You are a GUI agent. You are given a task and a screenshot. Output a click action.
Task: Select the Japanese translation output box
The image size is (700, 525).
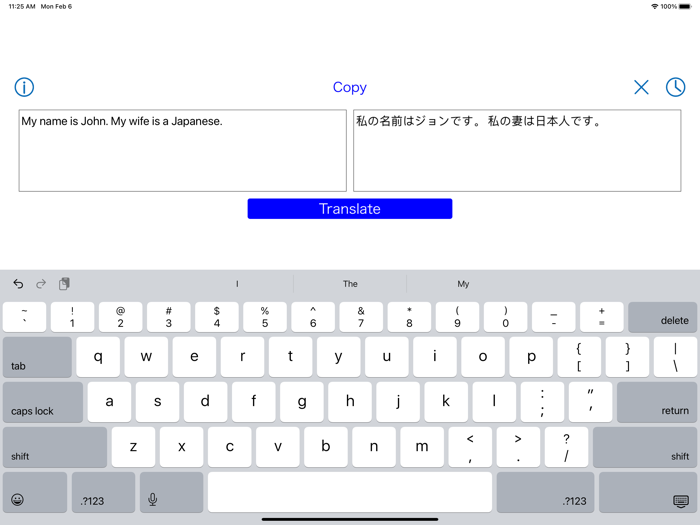[x=517, y=150]
